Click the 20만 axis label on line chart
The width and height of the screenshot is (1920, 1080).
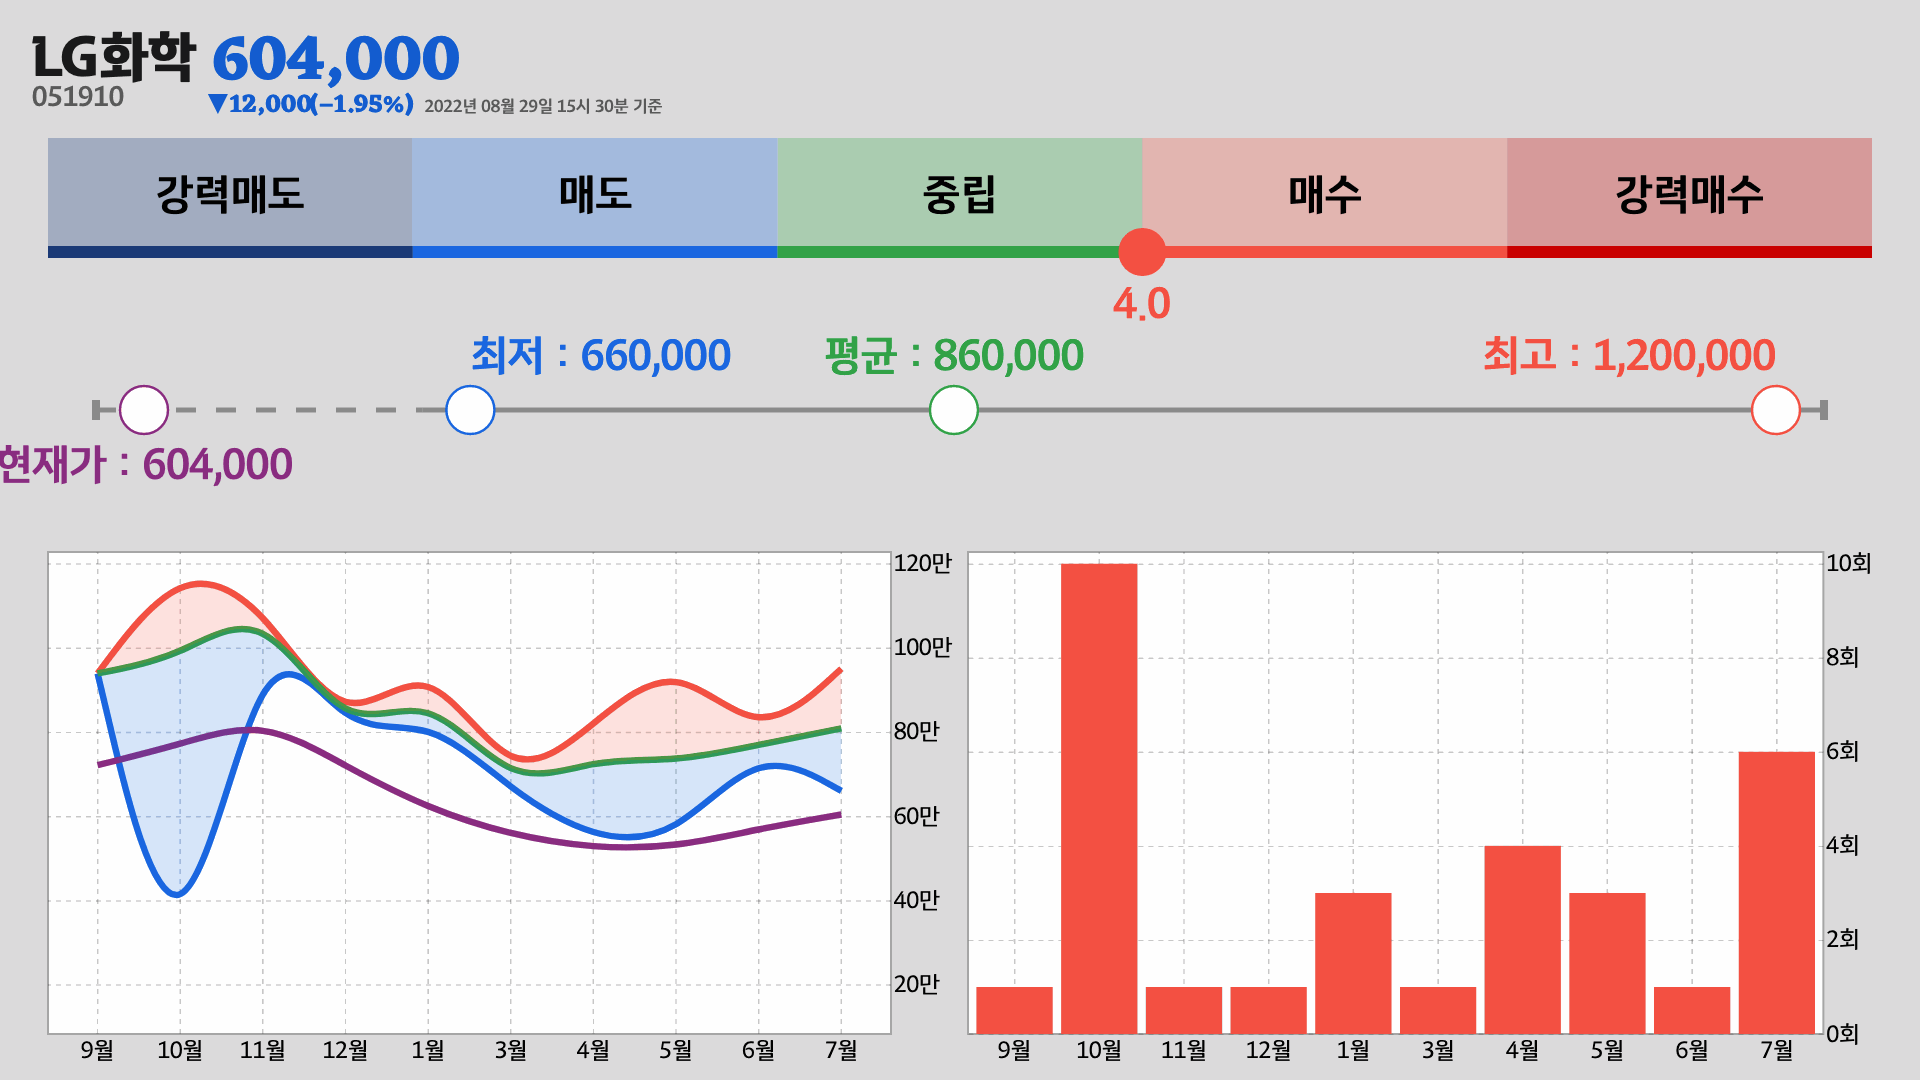pyautogui.click(x=917, y=984)
